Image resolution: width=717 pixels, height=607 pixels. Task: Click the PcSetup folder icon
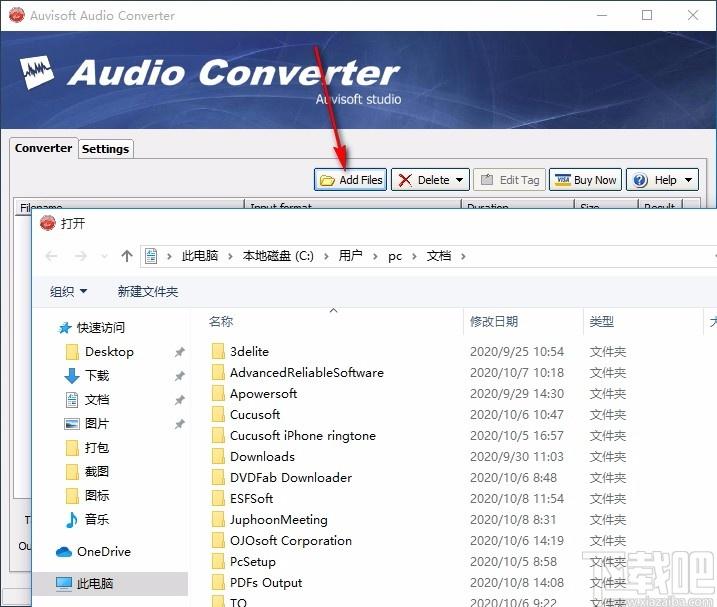219,561
